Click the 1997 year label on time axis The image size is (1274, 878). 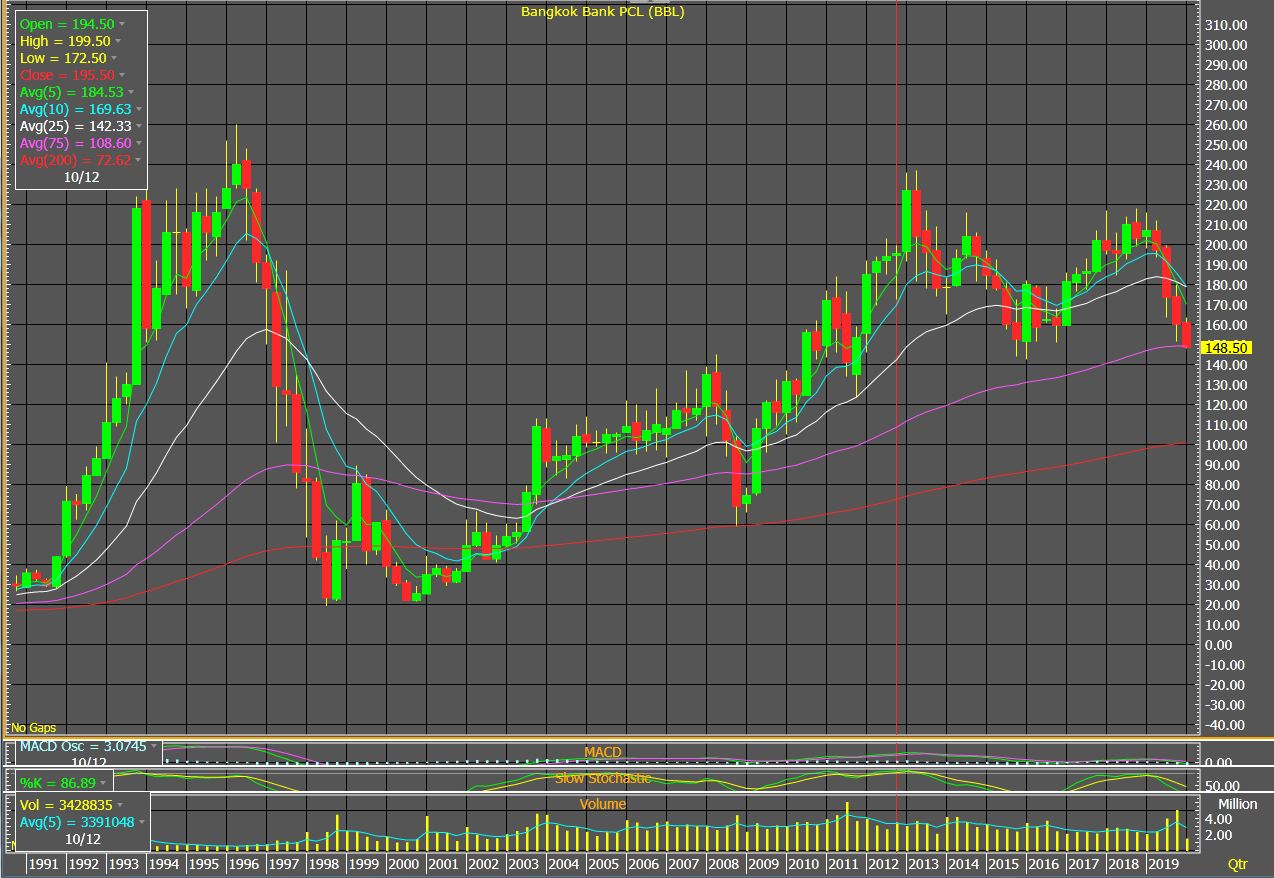pos(283,863)
